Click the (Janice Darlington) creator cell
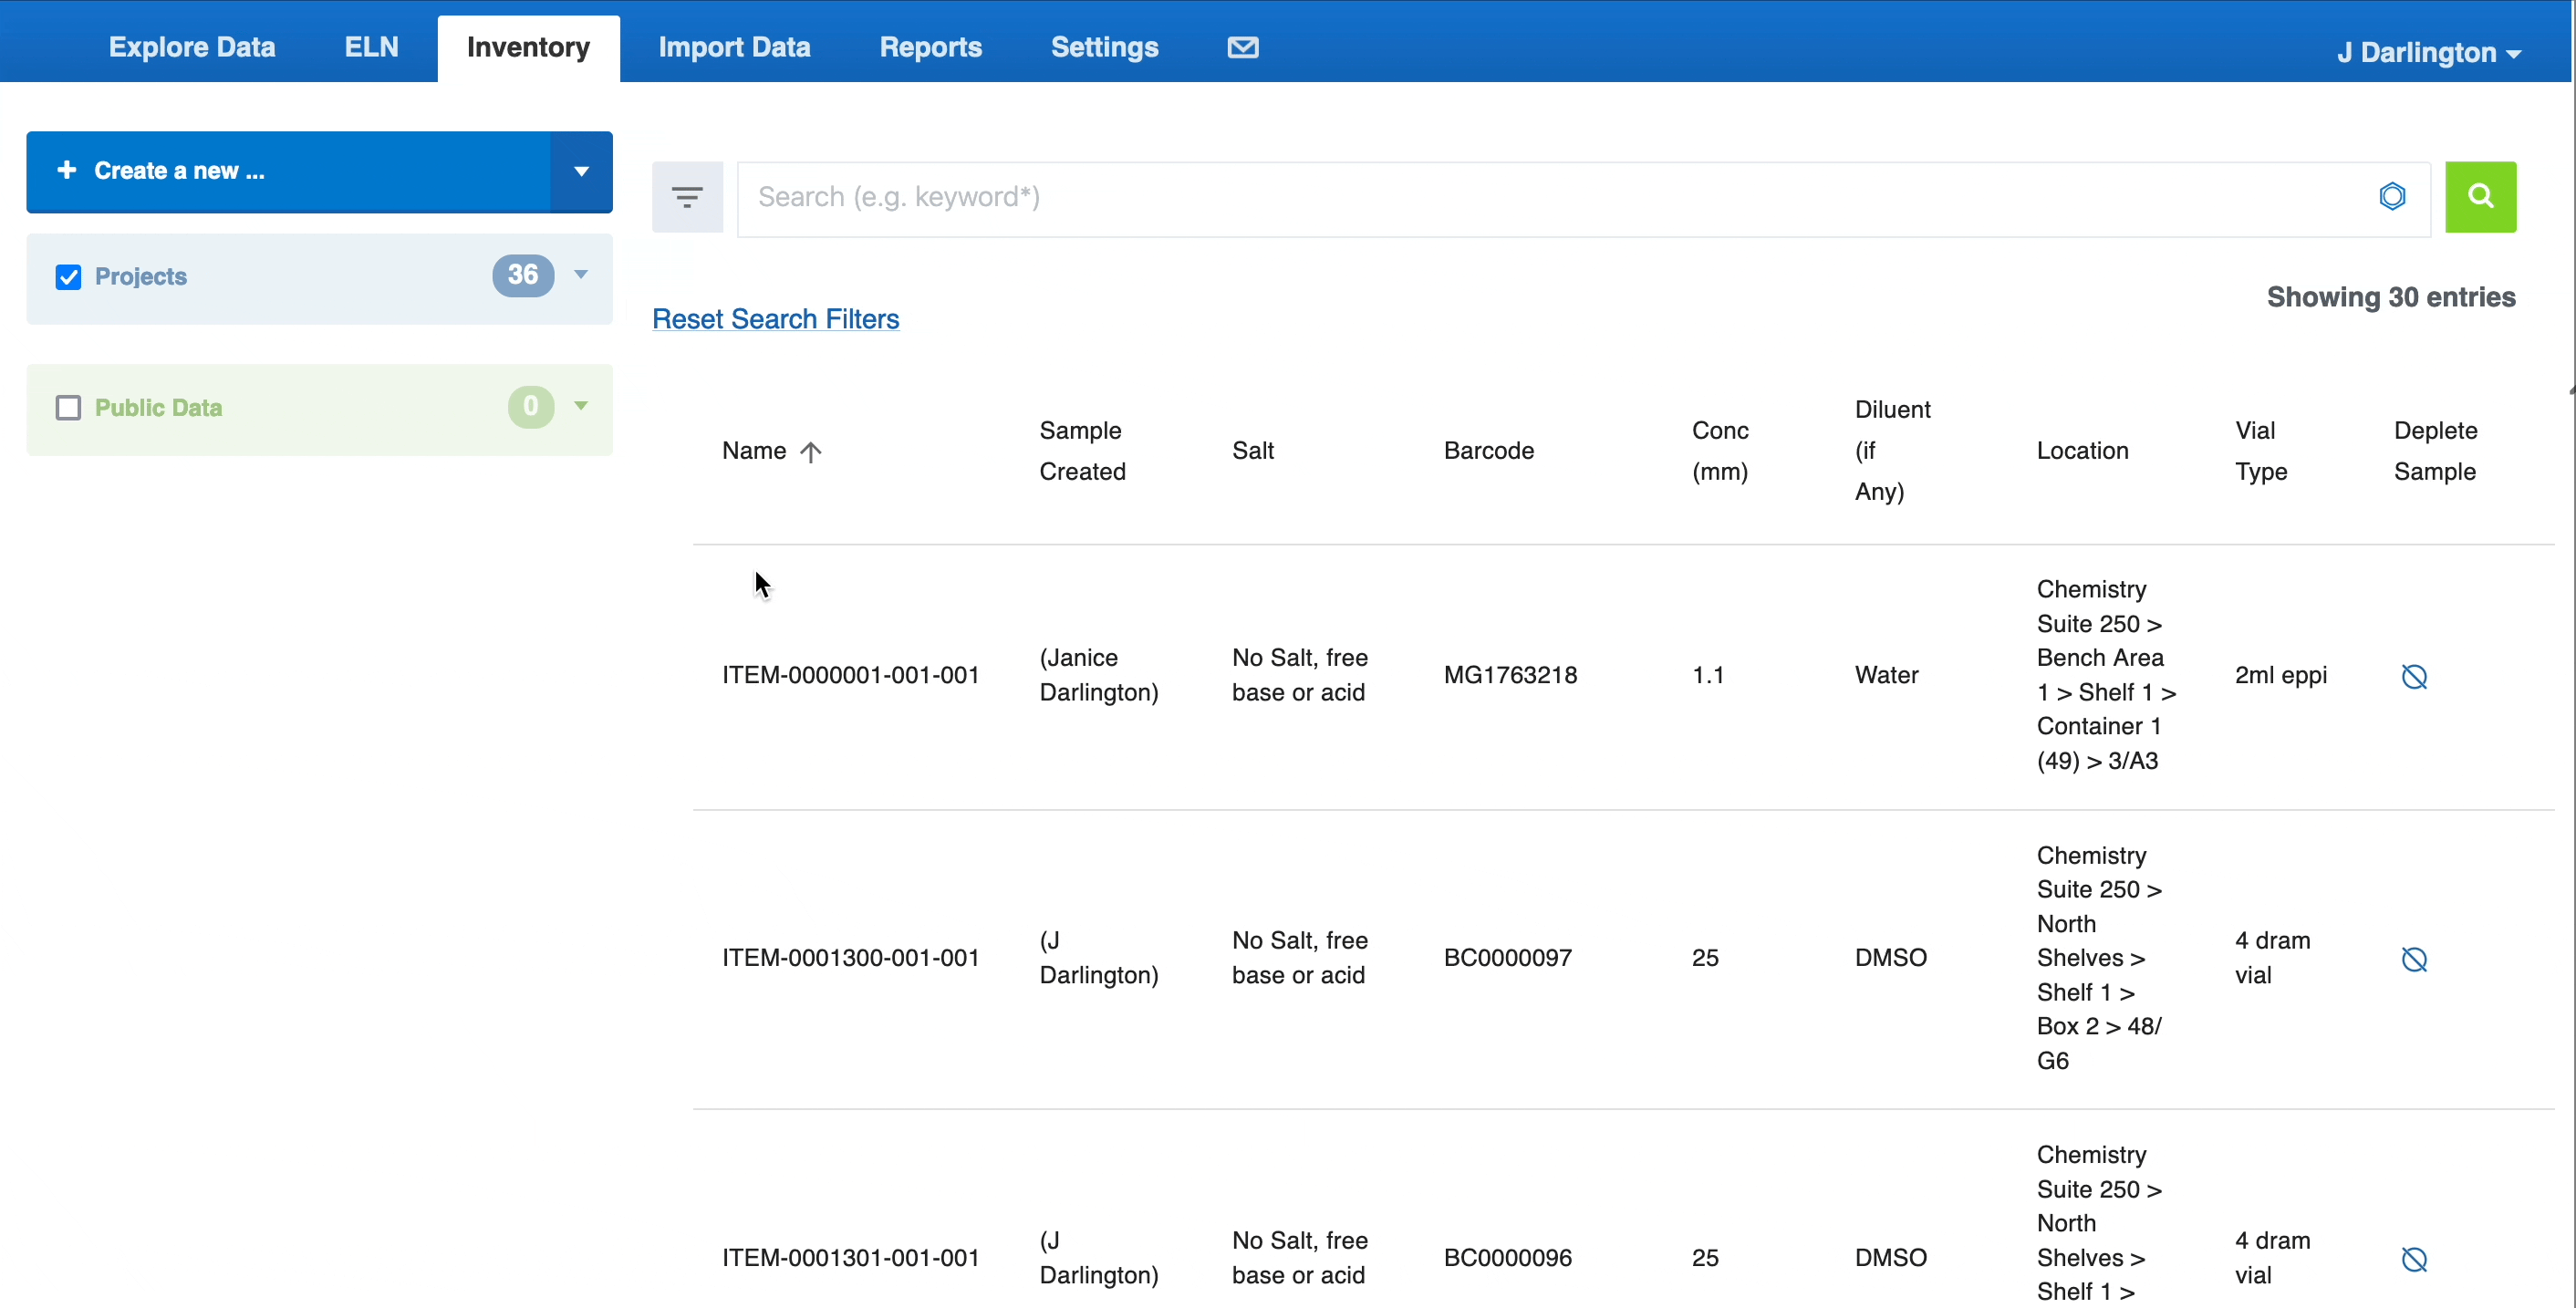 pyautogui.click(x=1098, y=675)
